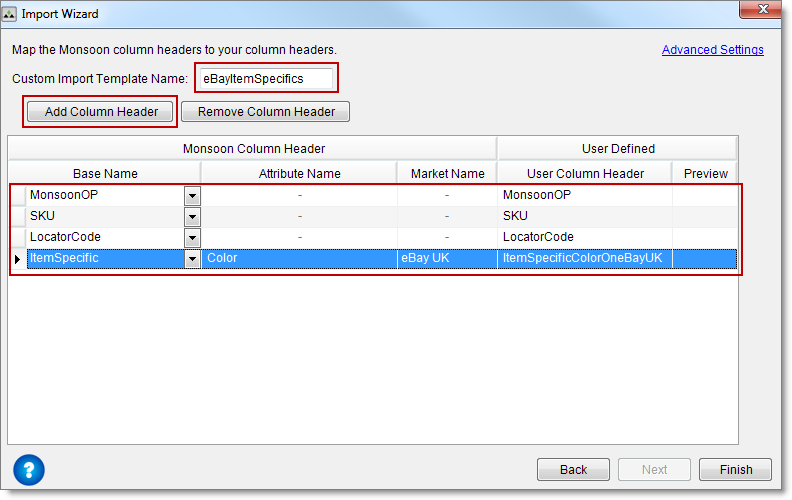Click the Add Column Header button

(x=101, y=112)
